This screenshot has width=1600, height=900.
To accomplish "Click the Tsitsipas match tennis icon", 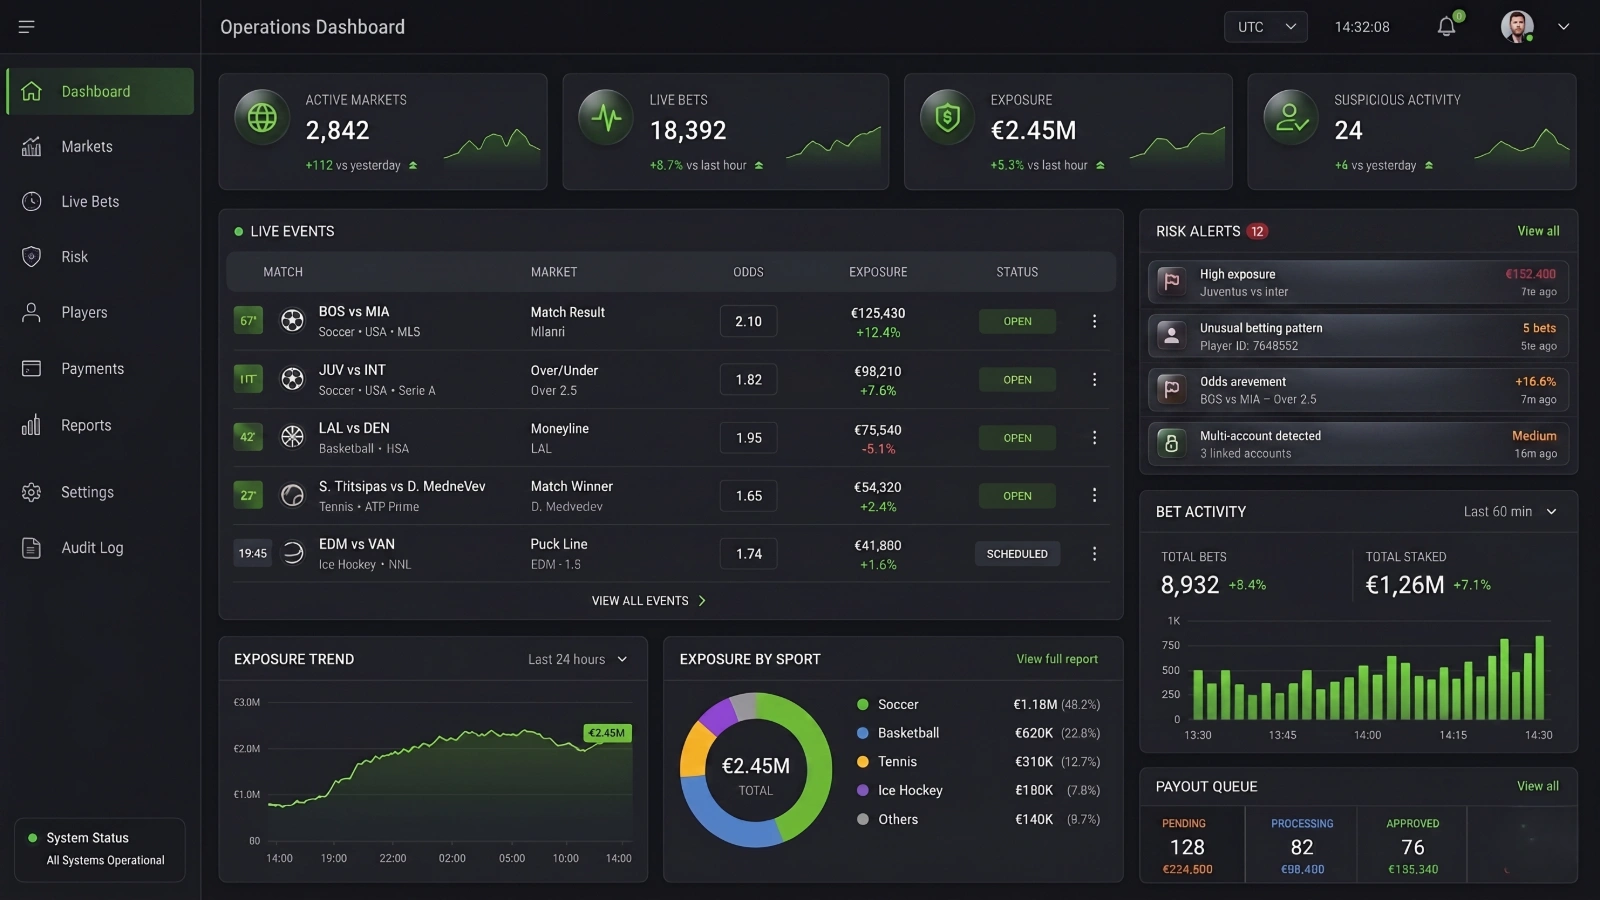I will point(292,495).
